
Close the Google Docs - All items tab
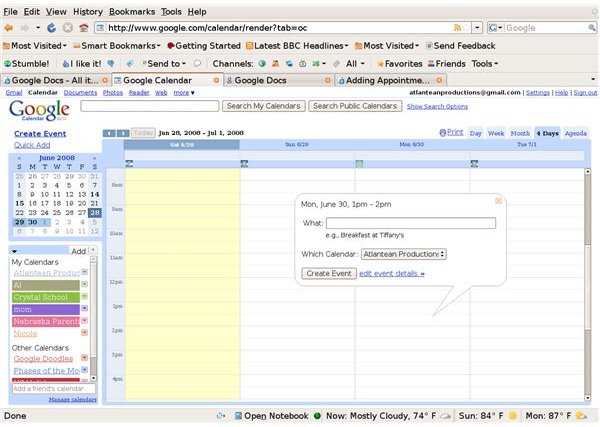pyautogui.click(x=105, y=80)
